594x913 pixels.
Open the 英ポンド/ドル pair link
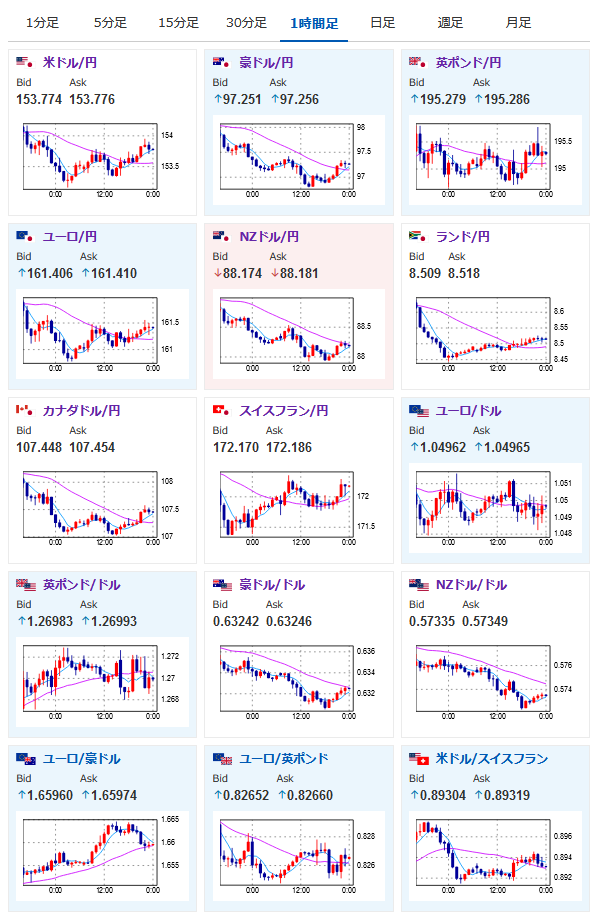[x=82, y=585]
